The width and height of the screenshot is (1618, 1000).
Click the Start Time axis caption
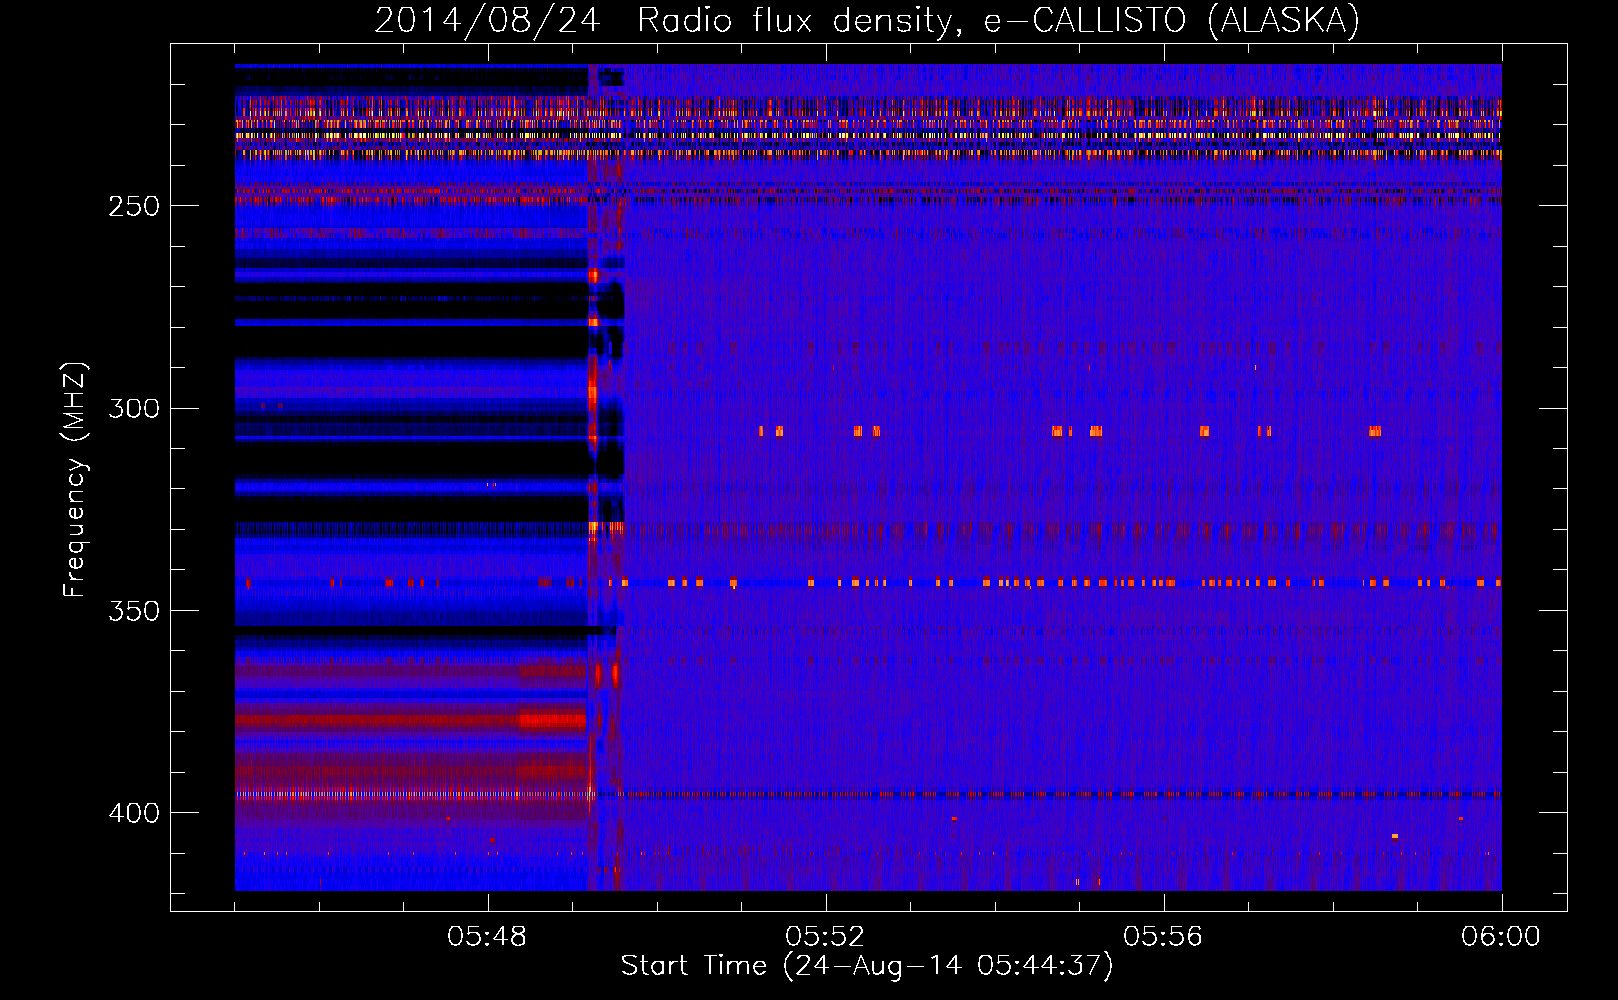coord(867,966)
